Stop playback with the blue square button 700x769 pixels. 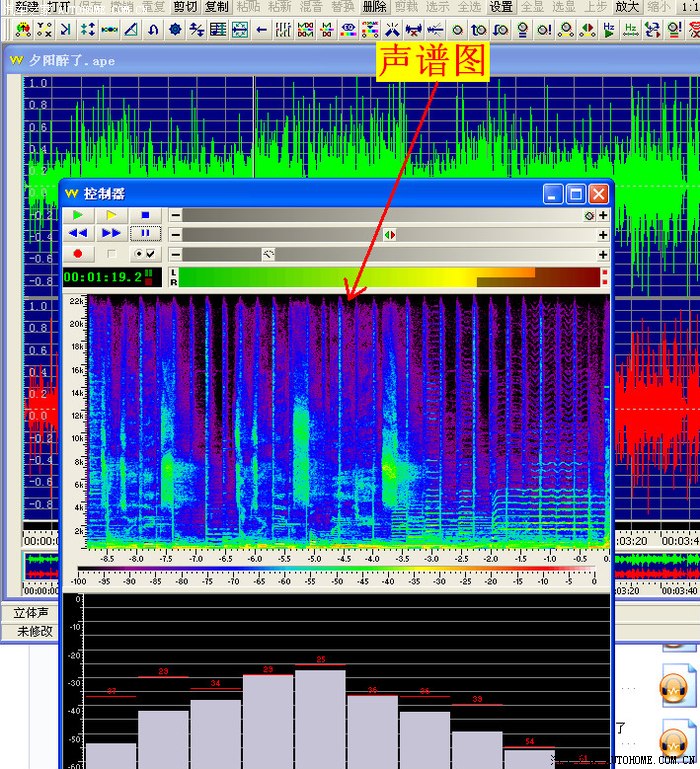pos(144,215)
